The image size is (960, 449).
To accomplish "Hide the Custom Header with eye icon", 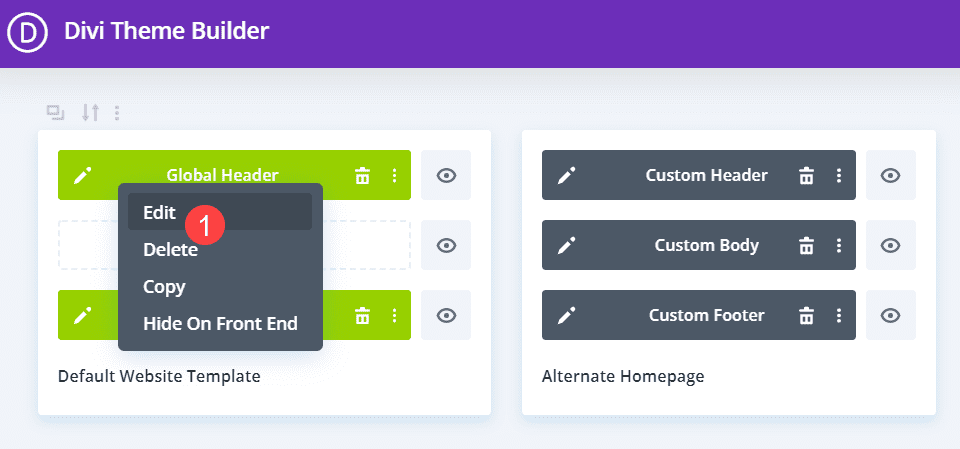I will point(890,176).
